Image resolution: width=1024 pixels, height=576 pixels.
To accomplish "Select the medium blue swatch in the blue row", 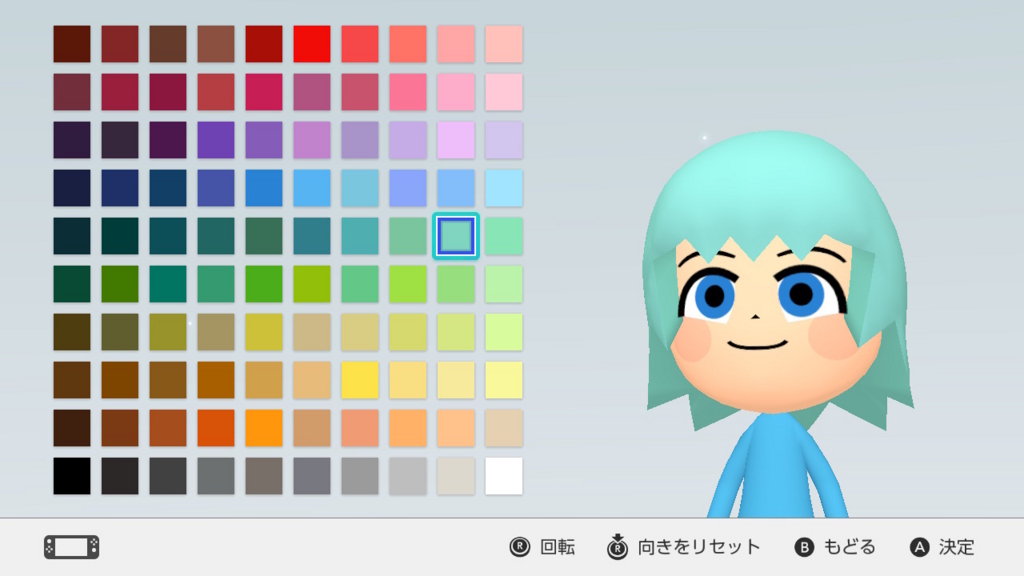I will 264,188.
